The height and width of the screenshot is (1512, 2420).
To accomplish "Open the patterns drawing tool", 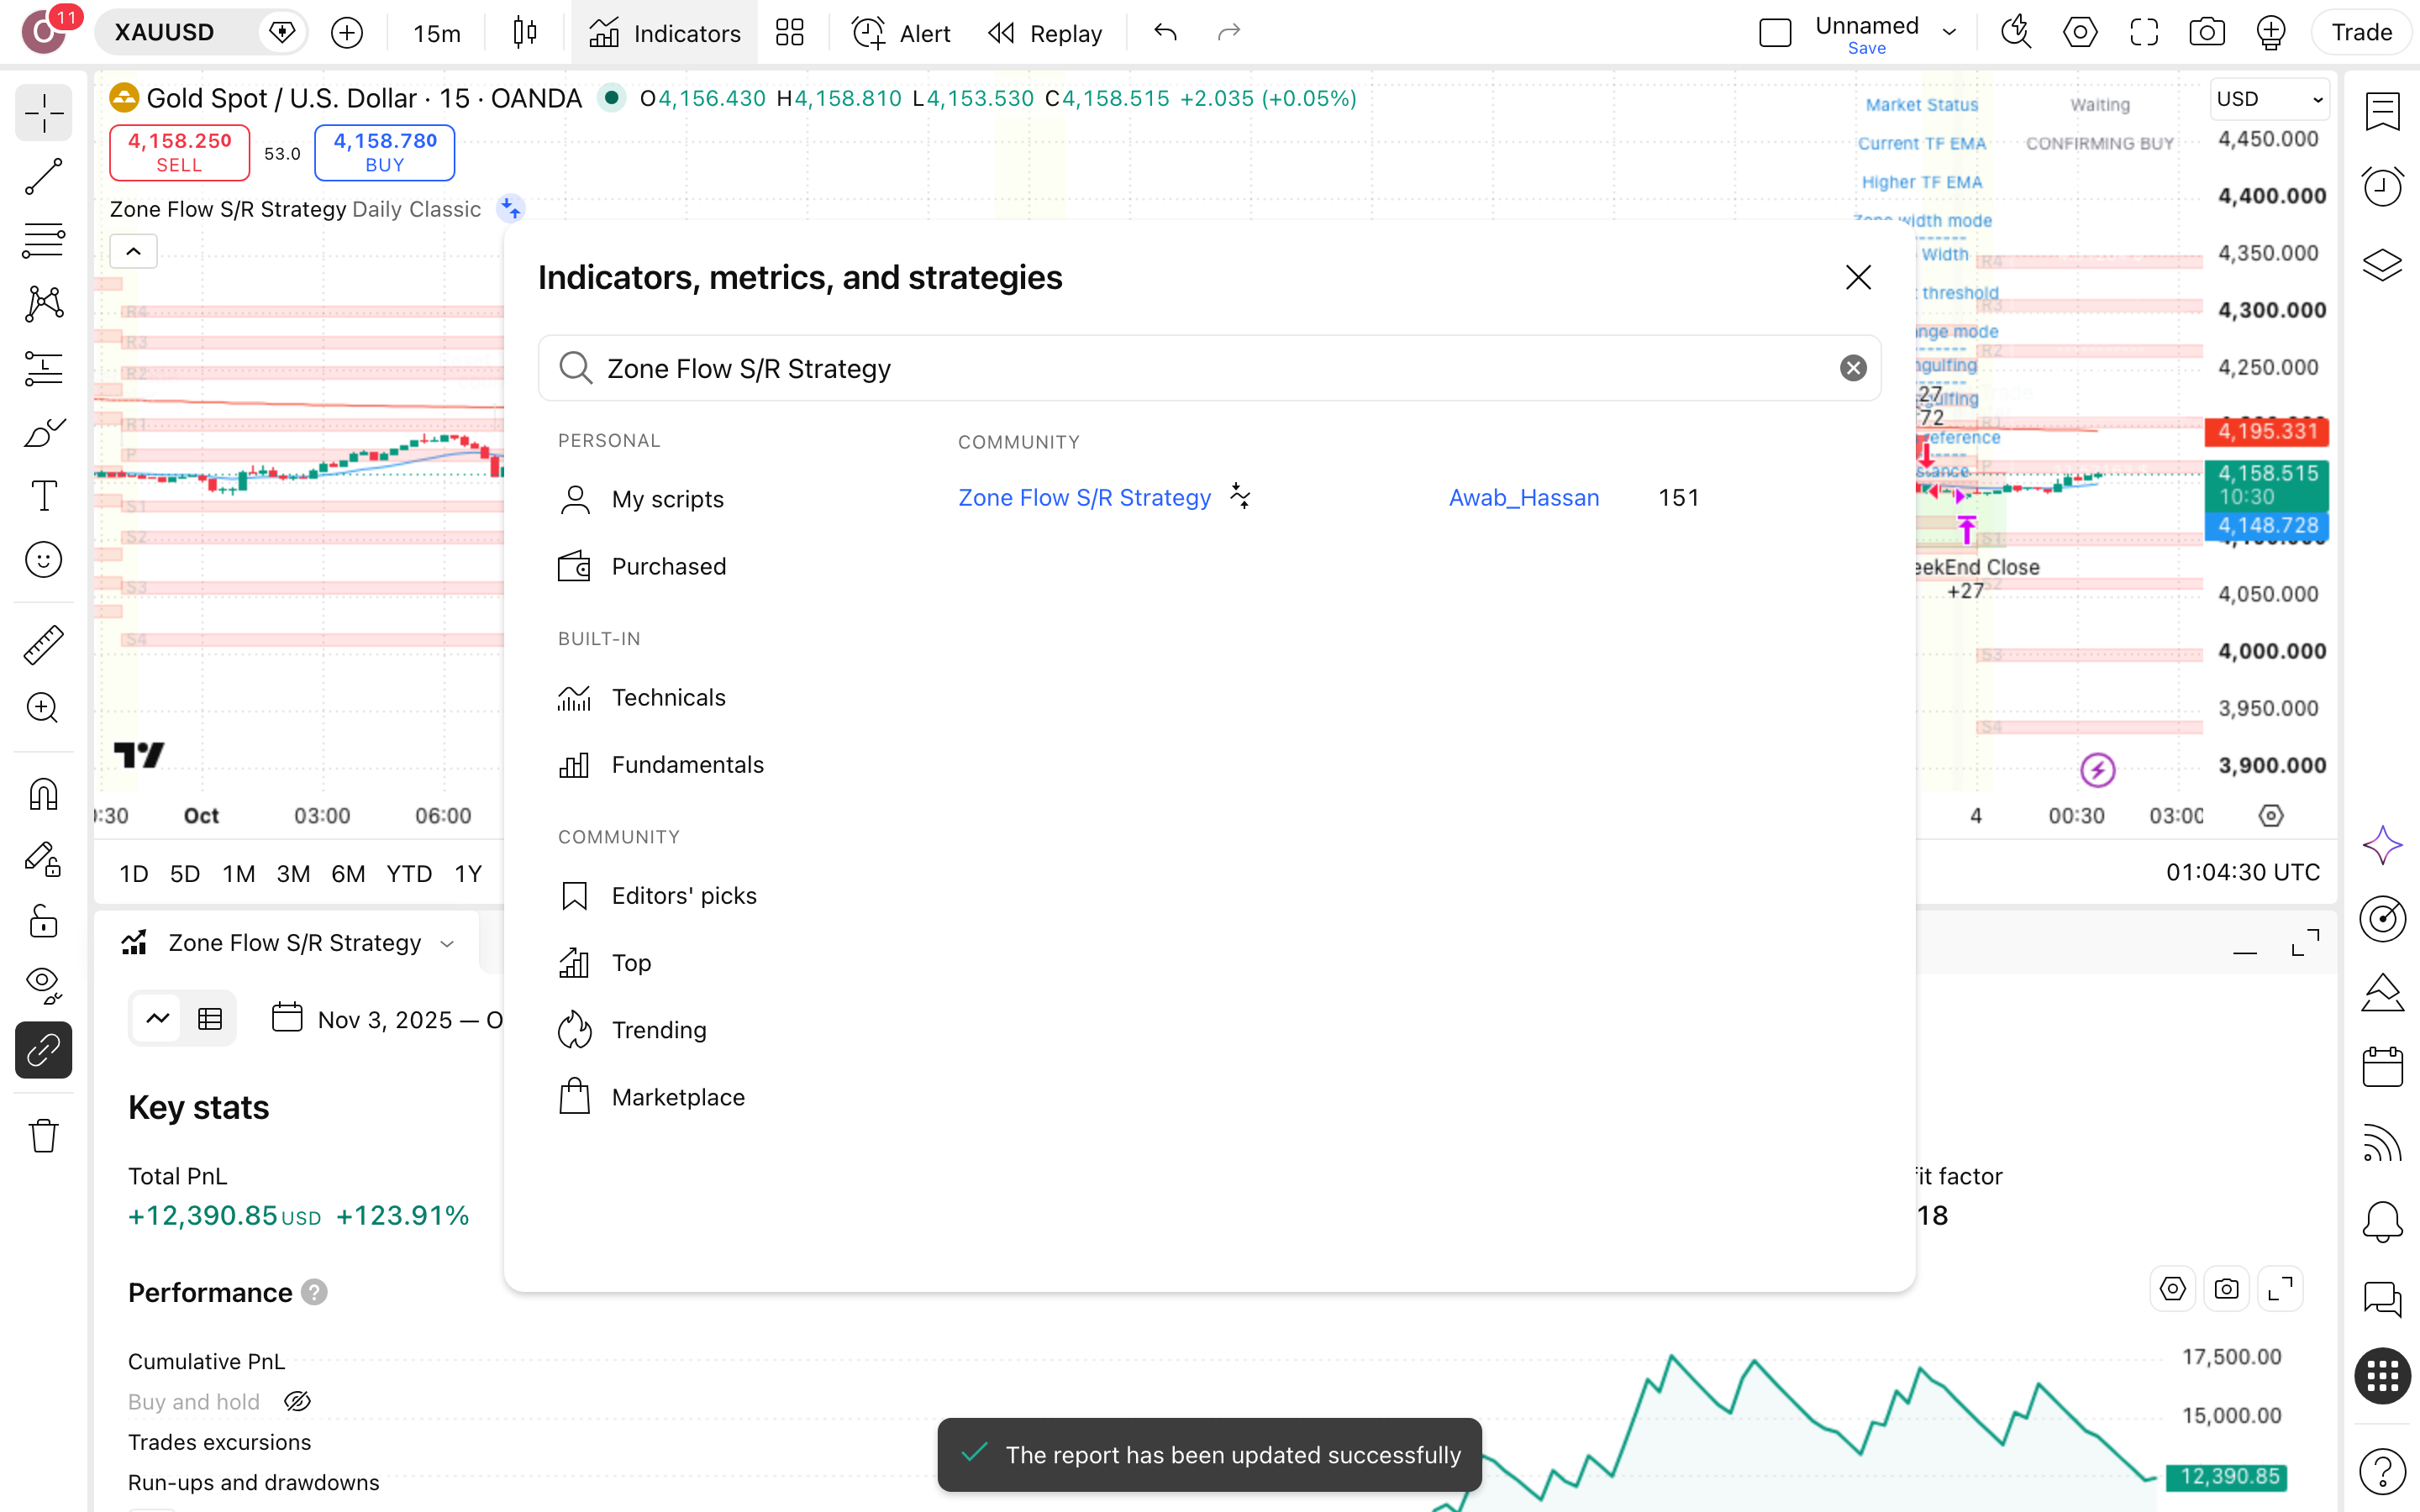I will (43, 304).
